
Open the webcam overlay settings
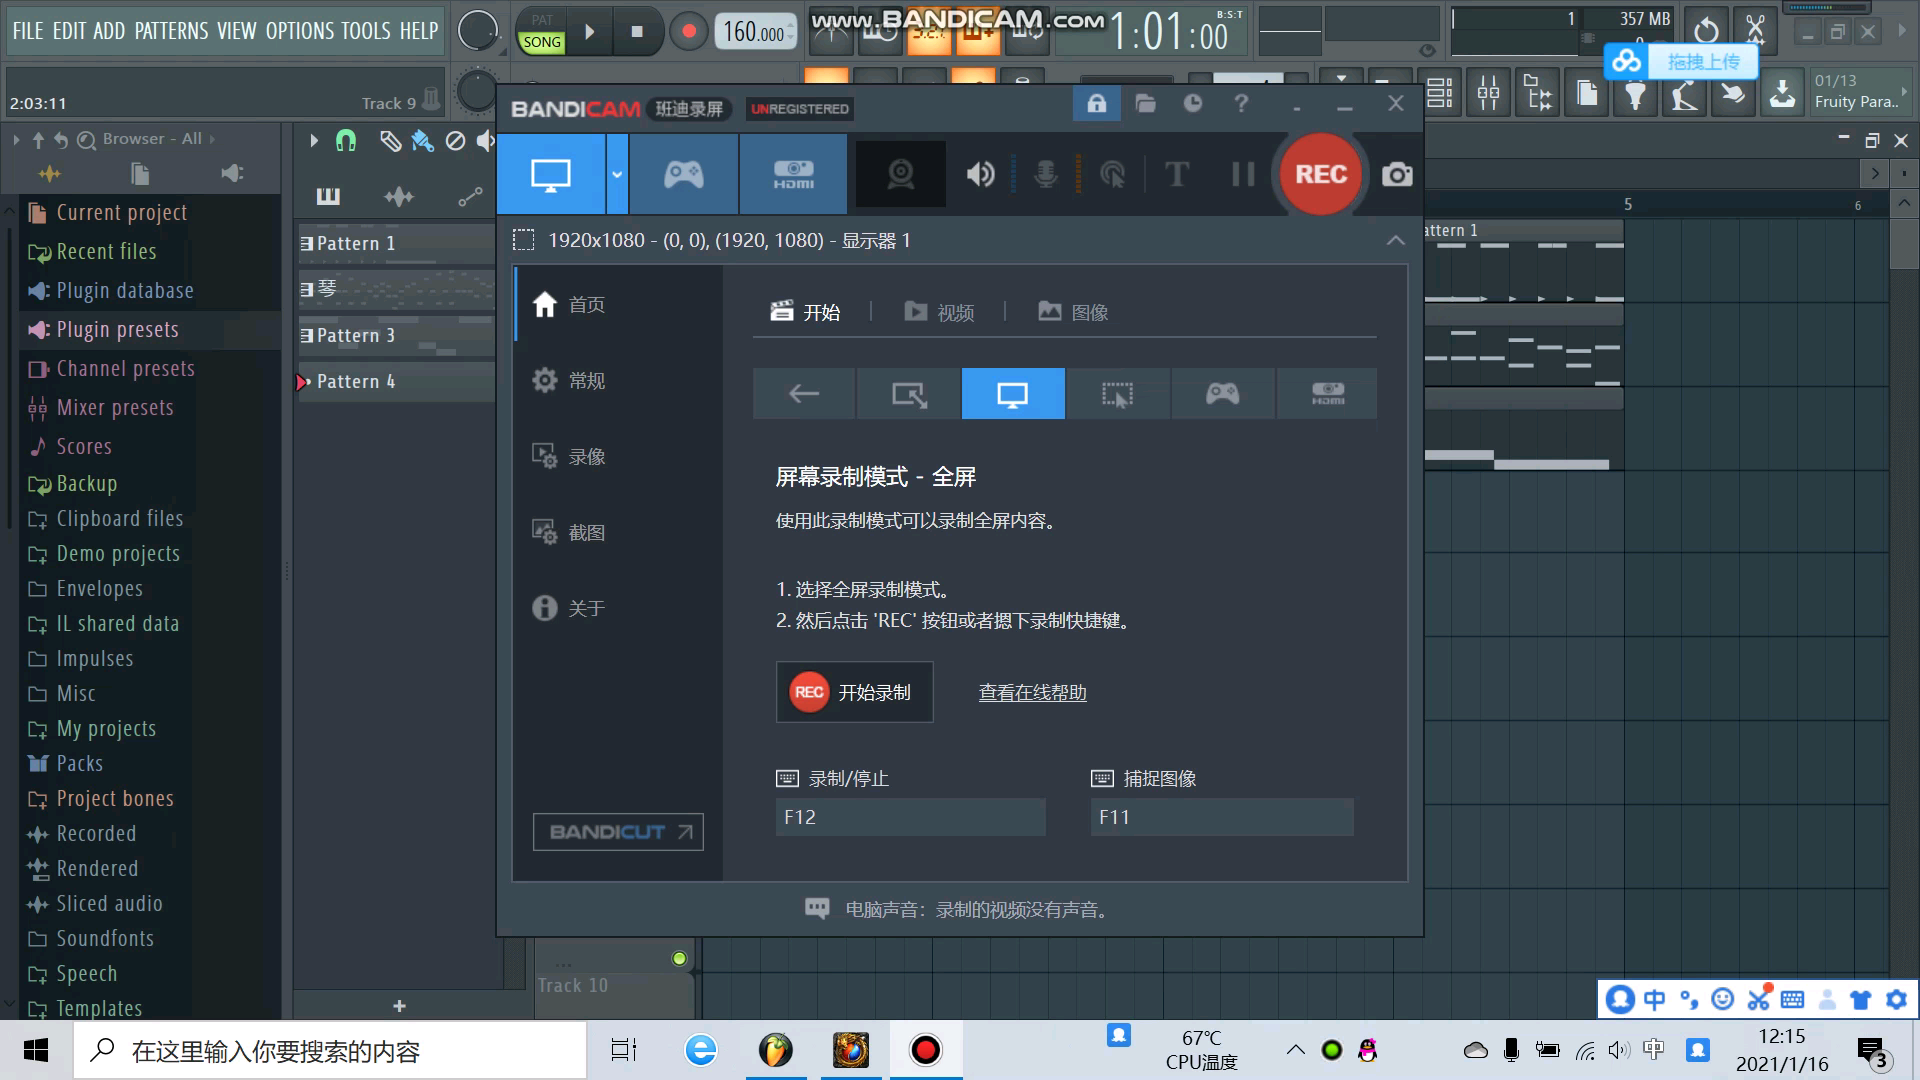point(899,174)
